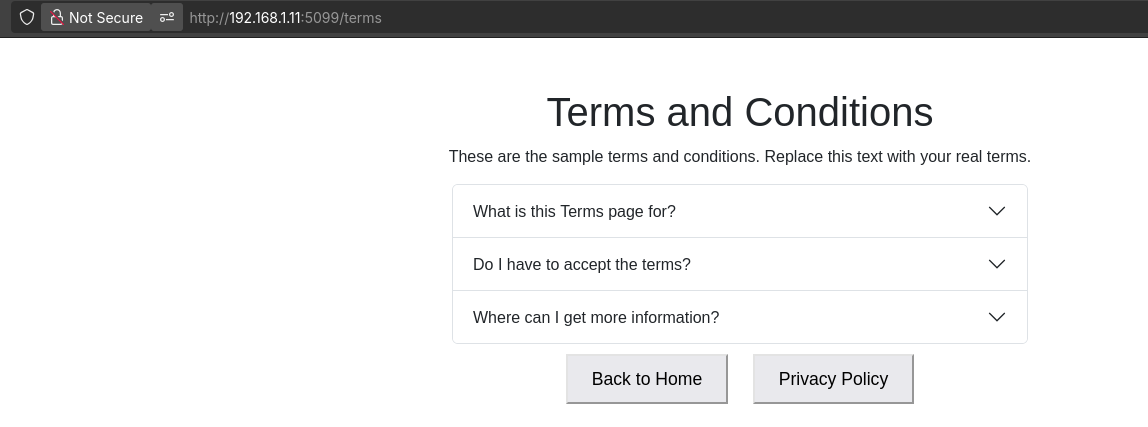Show the "Where can I get more information?" answer
This screenshot has width=1148, height=427.
tap(739, 317)
